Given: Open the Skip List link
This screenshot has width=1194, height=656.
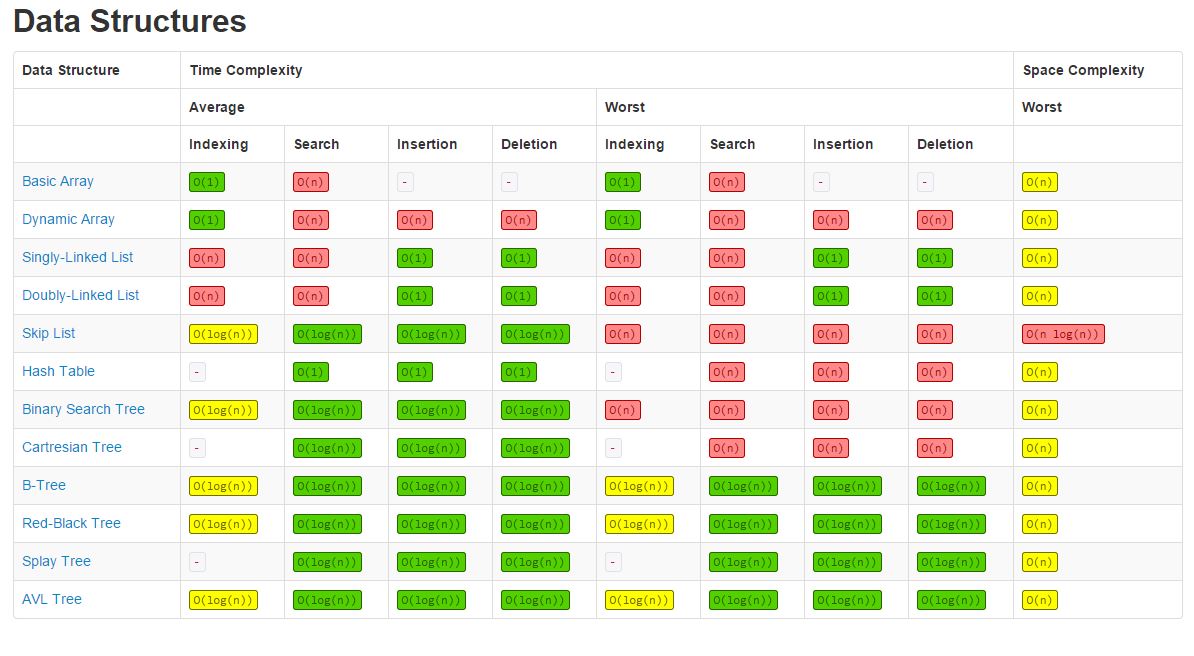Looking at the screenshot, I should point(48,333).
